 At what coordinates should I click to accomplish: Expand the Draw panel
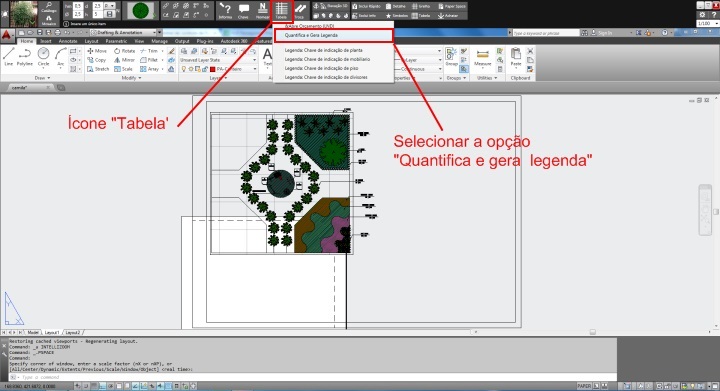point(42,78)
